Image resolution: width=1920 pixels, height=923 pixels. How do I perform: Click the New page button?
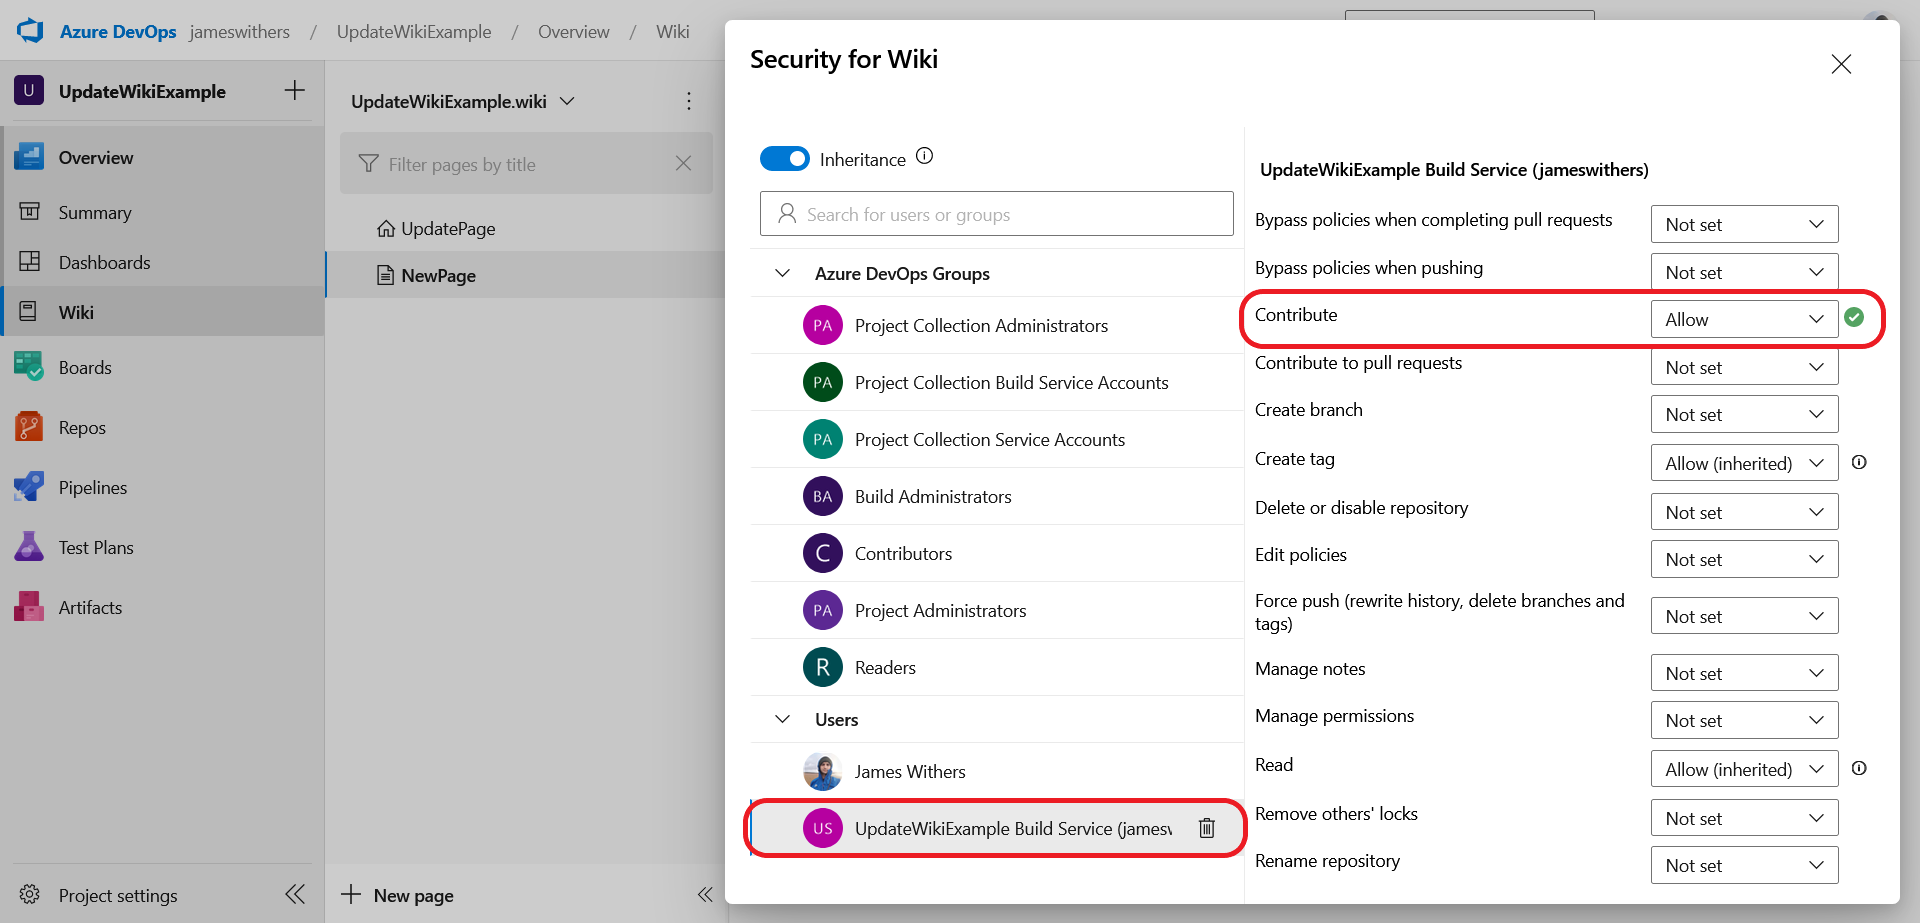[x=397, y=895]
